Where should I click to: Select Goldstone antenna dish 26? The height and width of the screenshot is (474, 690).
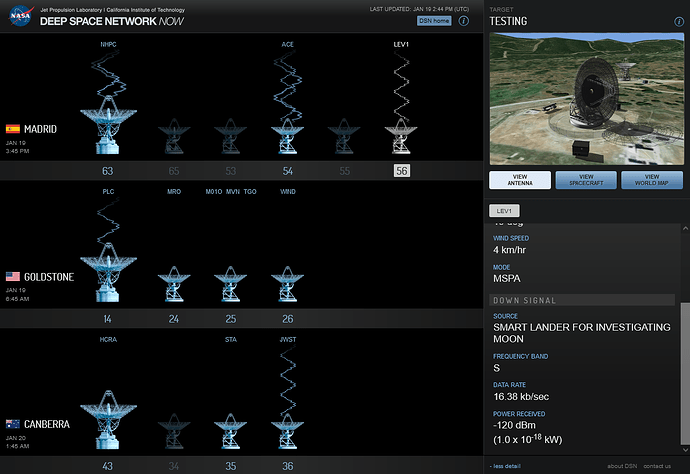pyautogui.click(x=287, y=284)
